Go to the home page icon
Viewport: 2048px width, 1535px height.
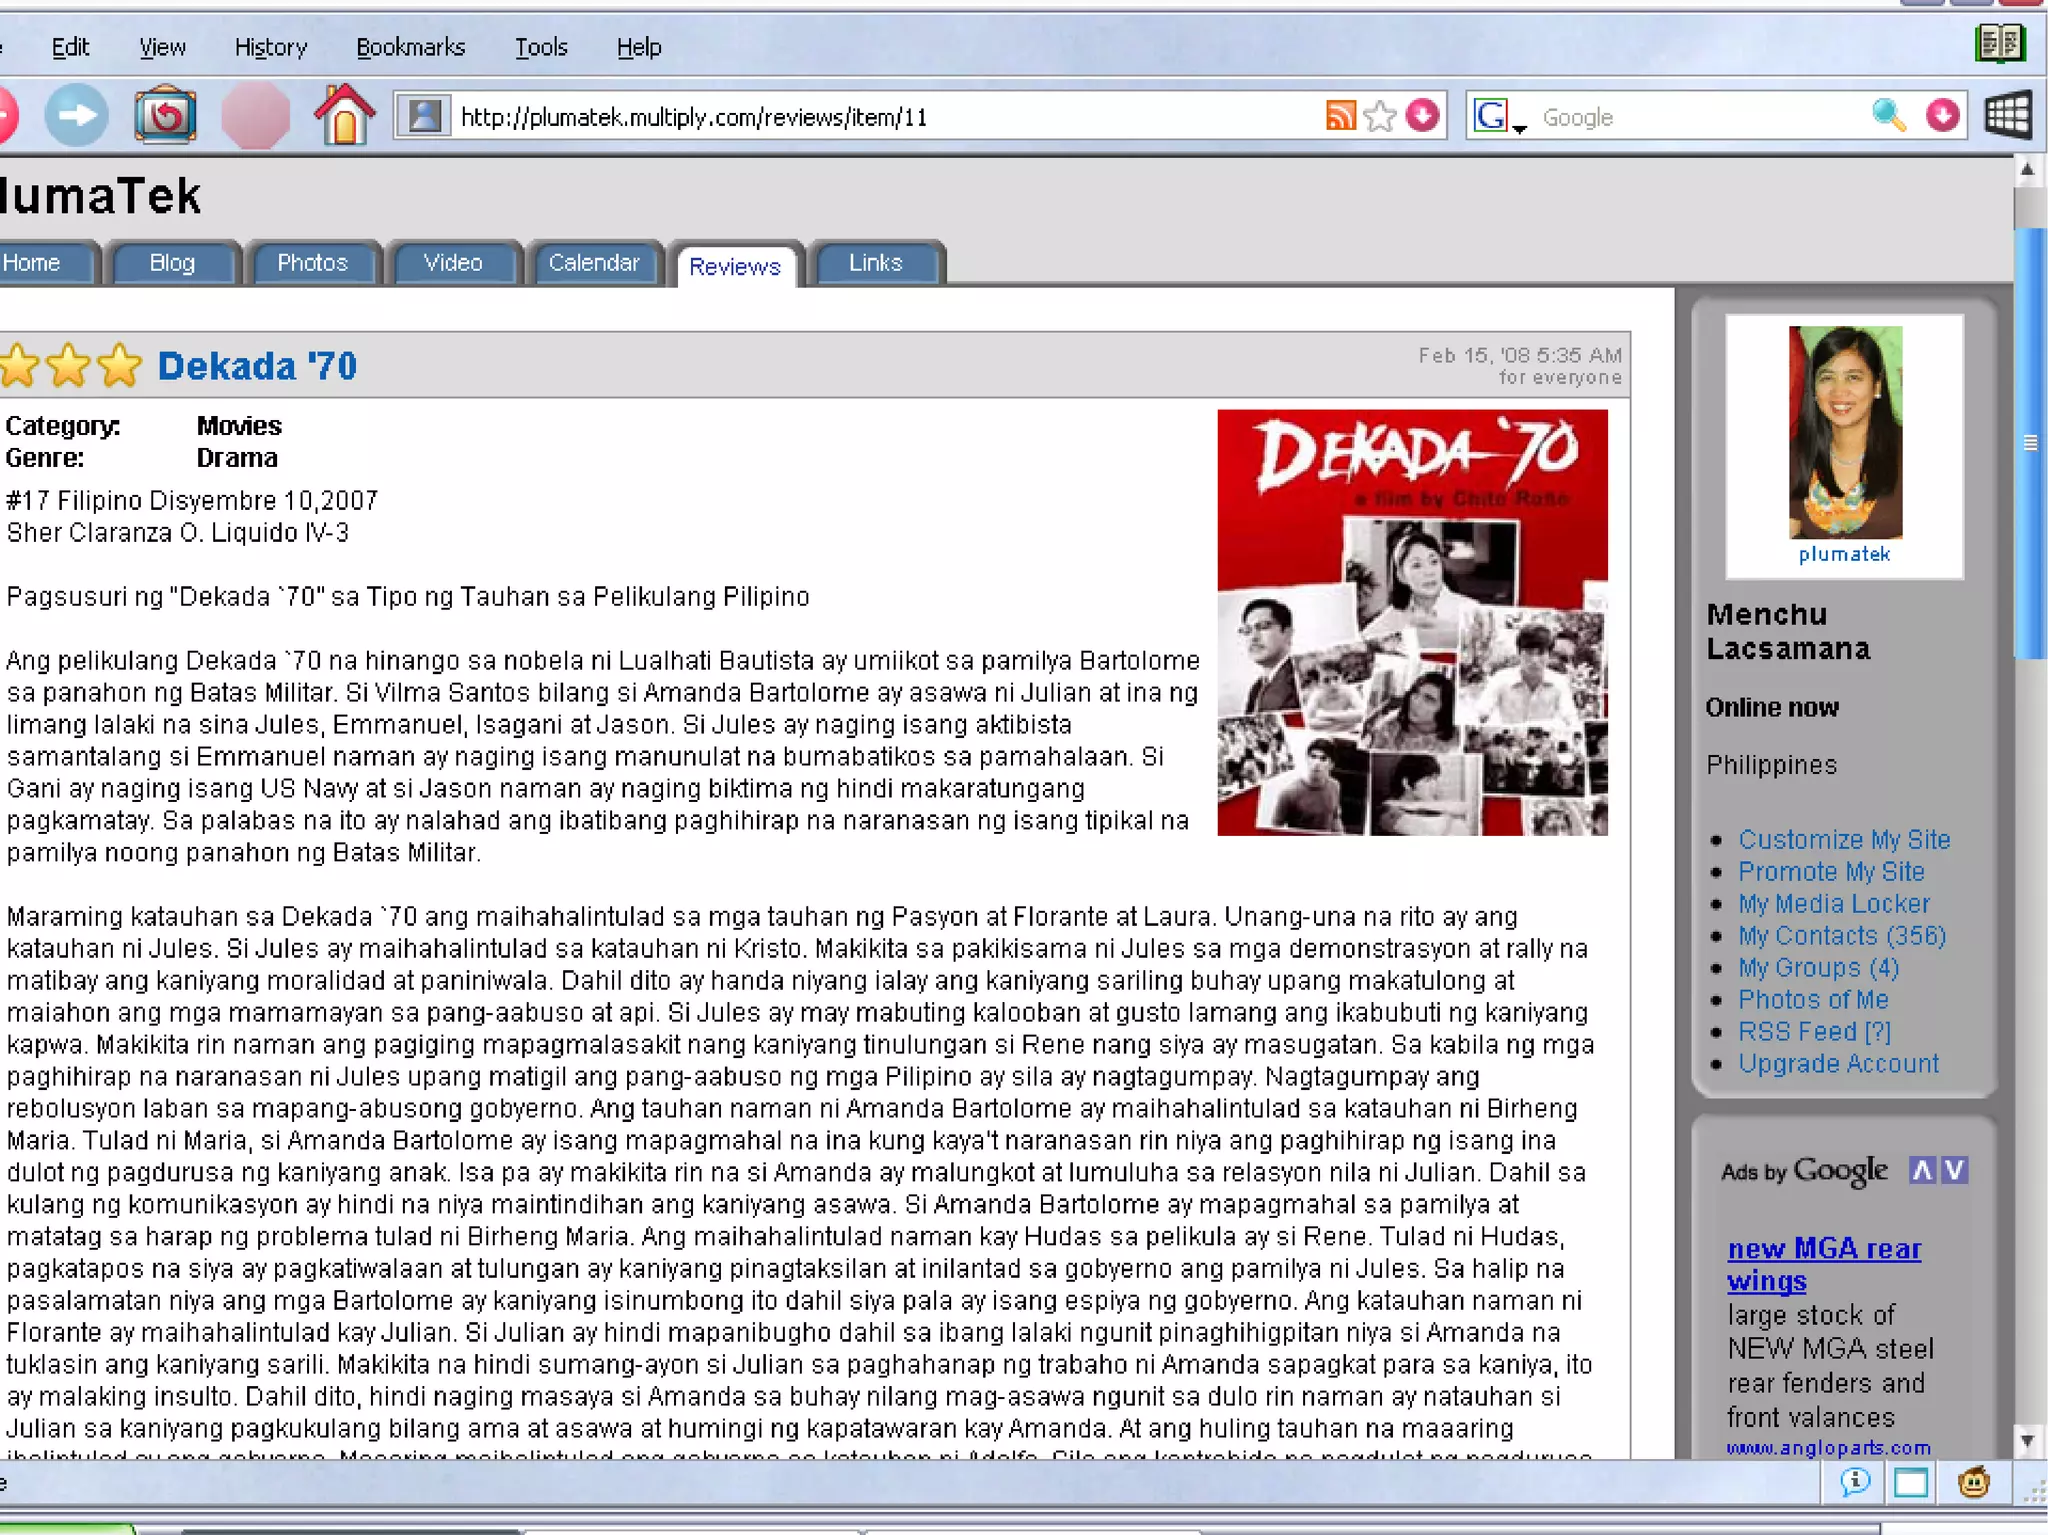tap(344, 116)
